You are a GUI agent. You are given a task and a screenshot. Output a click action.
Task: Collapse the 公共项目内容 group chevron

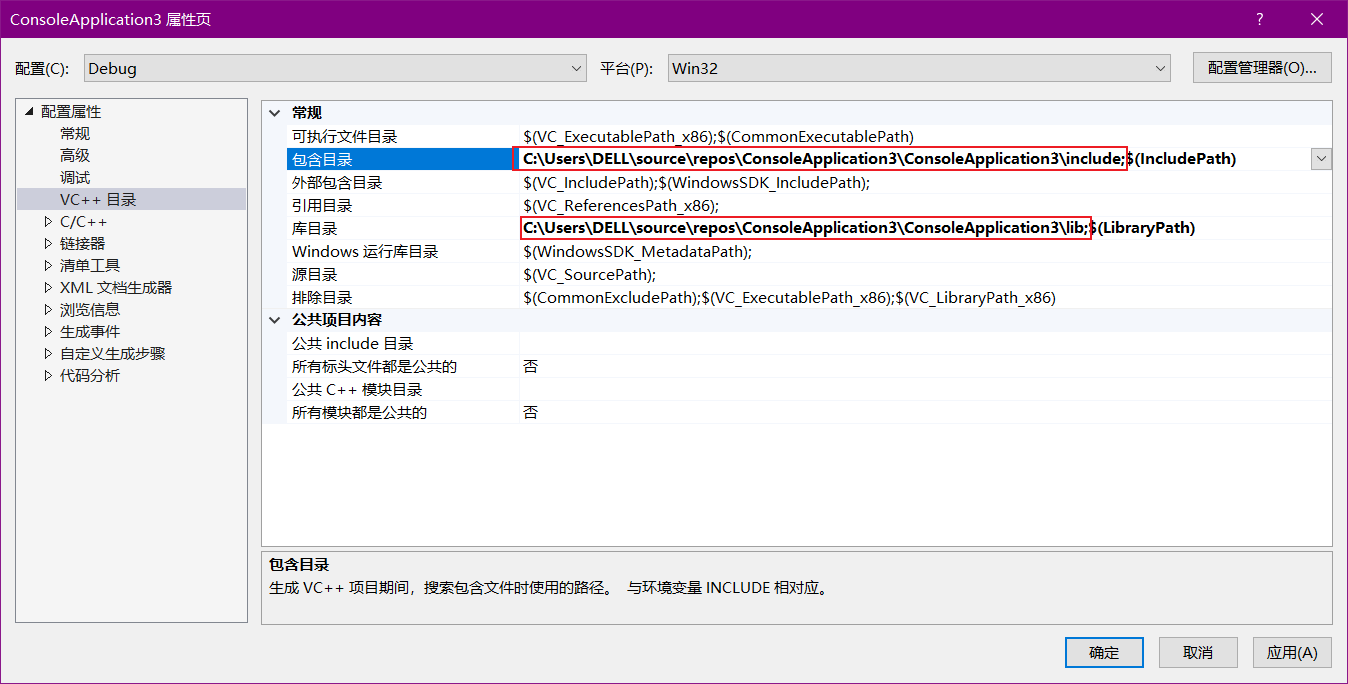[275, 320]
